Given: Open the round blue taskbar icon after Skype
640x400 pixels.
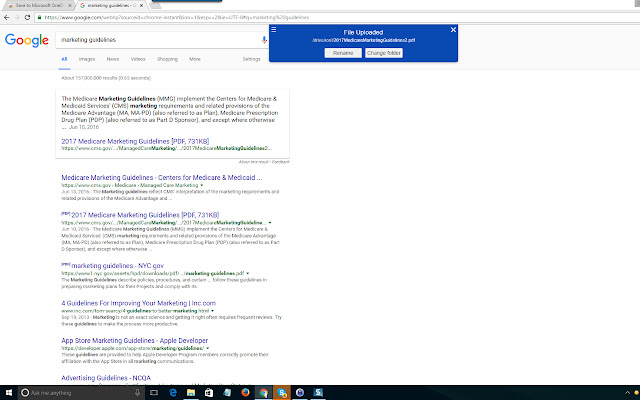Looking at the screenshot, I should 300,393.
